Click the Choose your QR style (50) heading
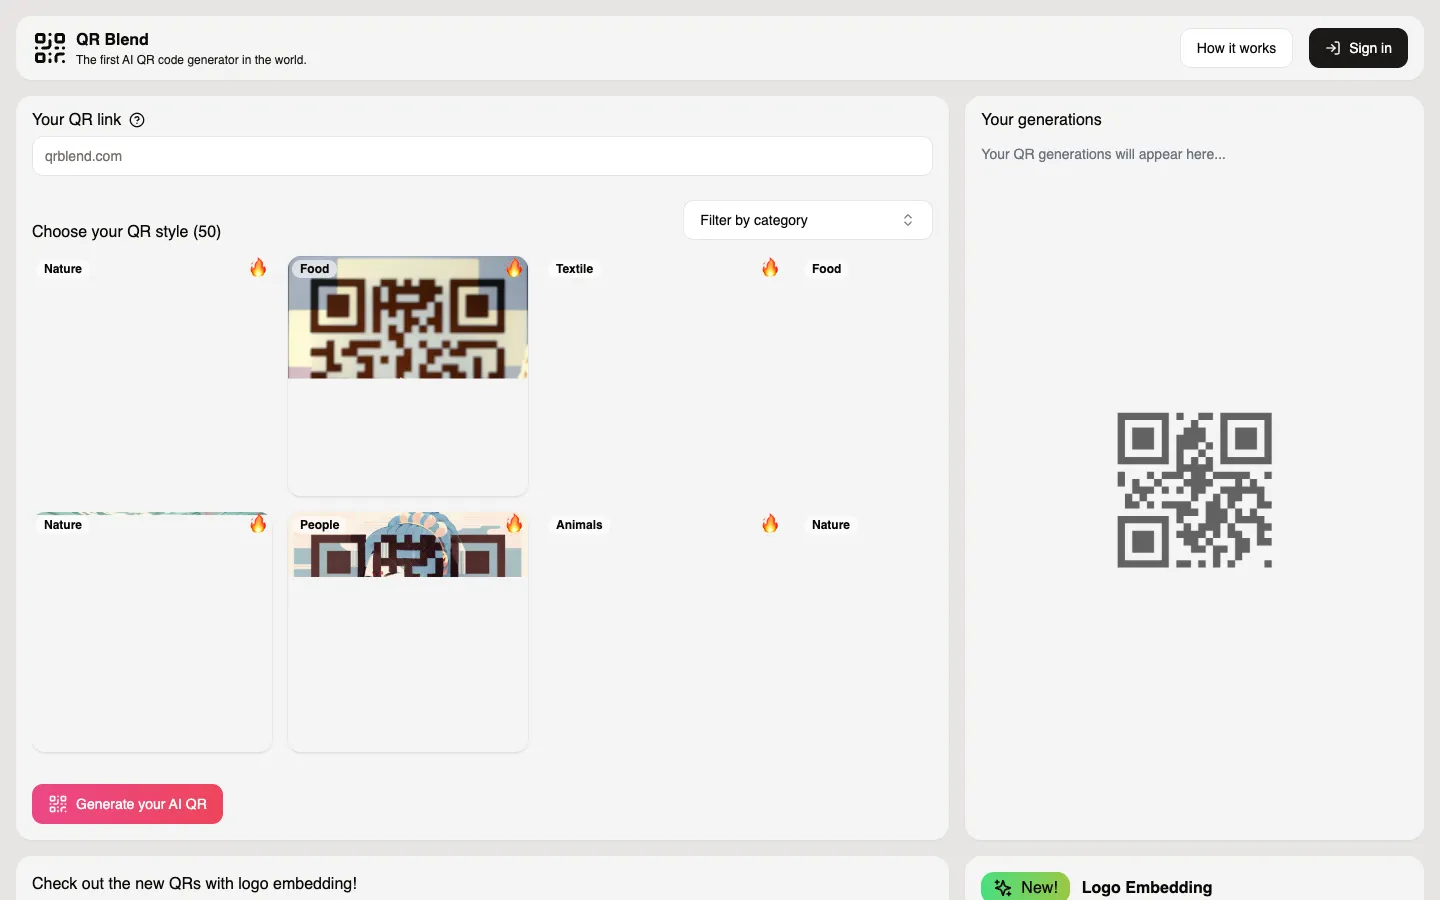 pos(126,231)
